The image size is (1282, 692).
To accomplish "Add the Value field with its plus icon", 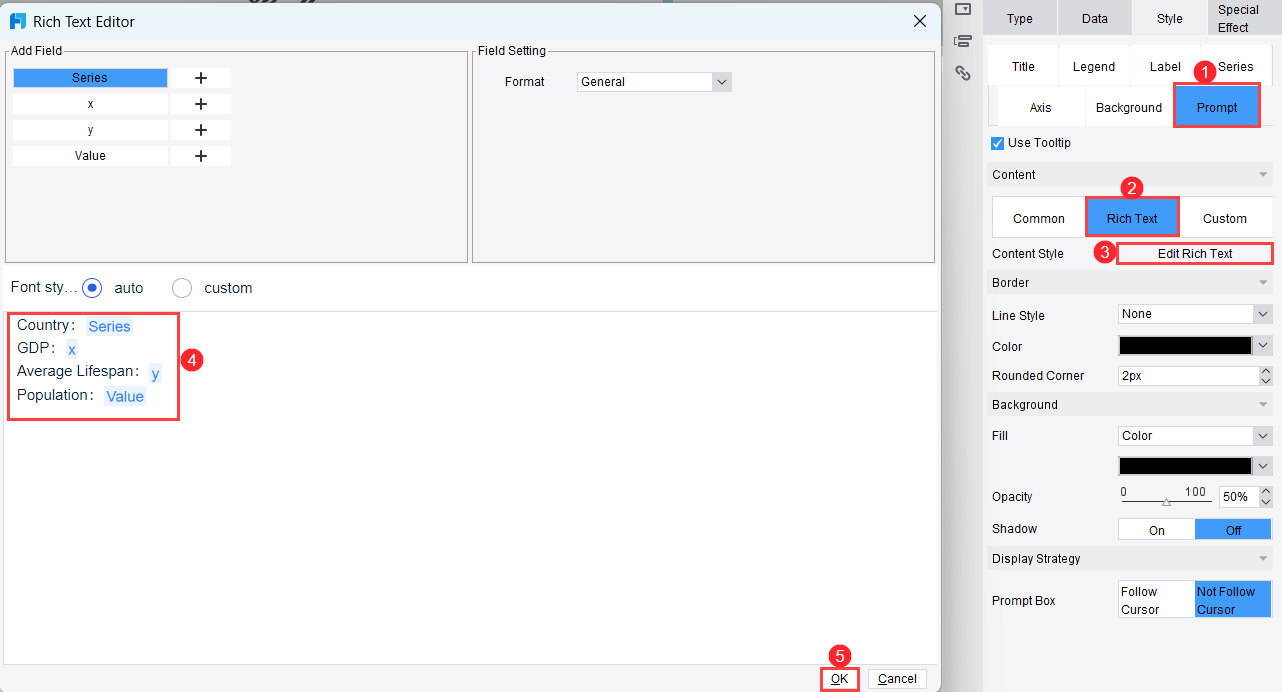I will pos(200,156).
